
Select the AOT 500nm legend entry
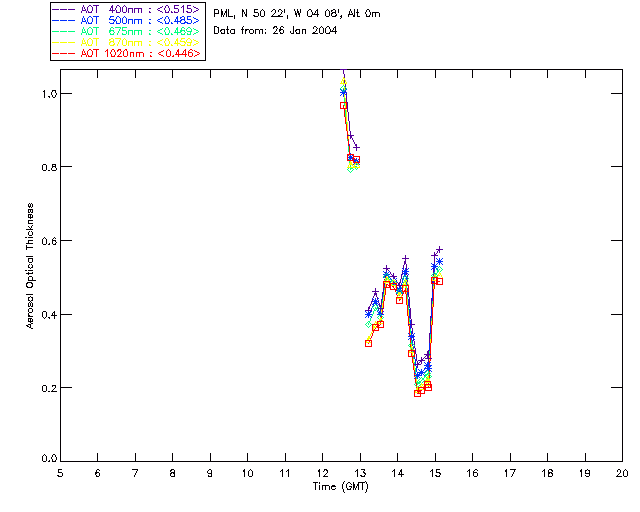(x=127, y=20)
